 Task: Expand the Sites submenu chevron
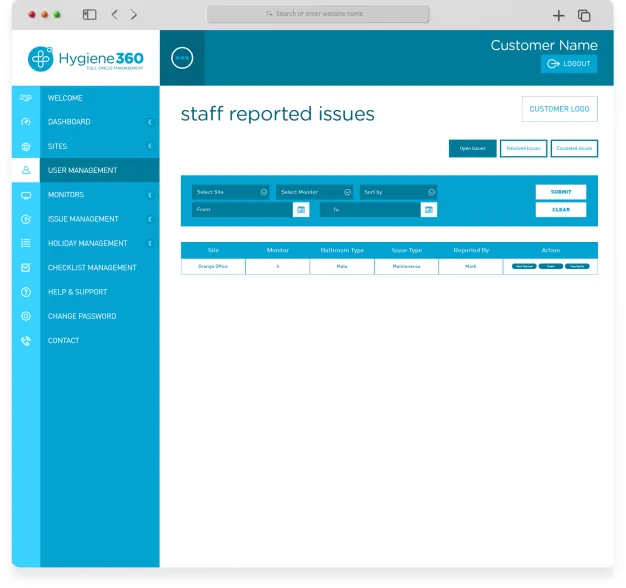150,146
